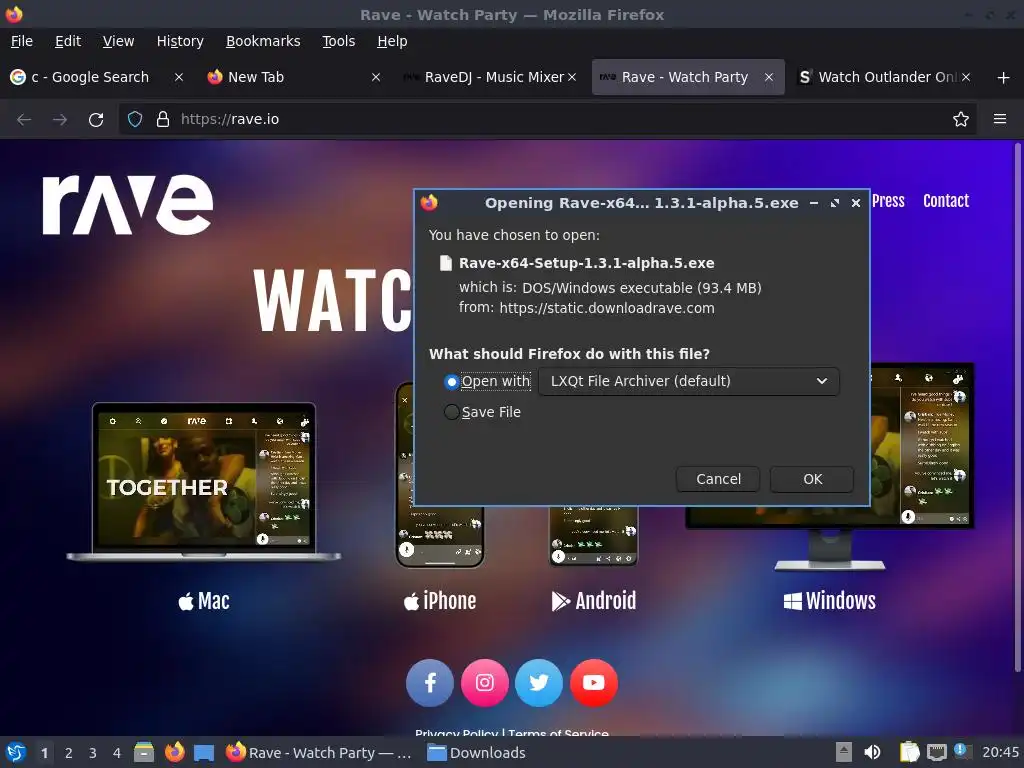This screenshot has height=768, width=1024.
Task: Open Rave's Twitter page icon
Action: tap(539, 683)
